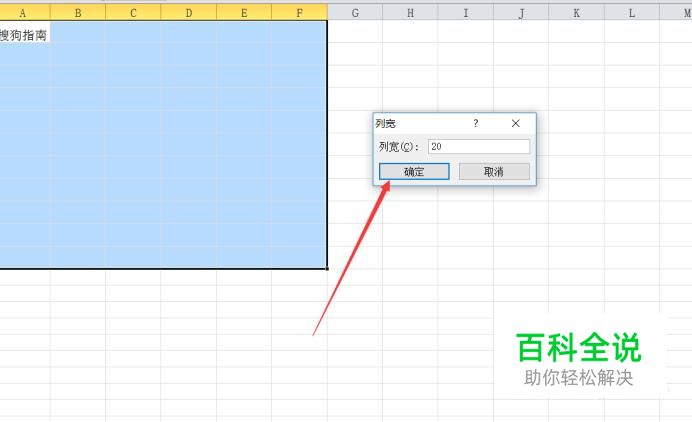Select column B header
Viewport: 692px width, 422px height.
coord(78,13)
